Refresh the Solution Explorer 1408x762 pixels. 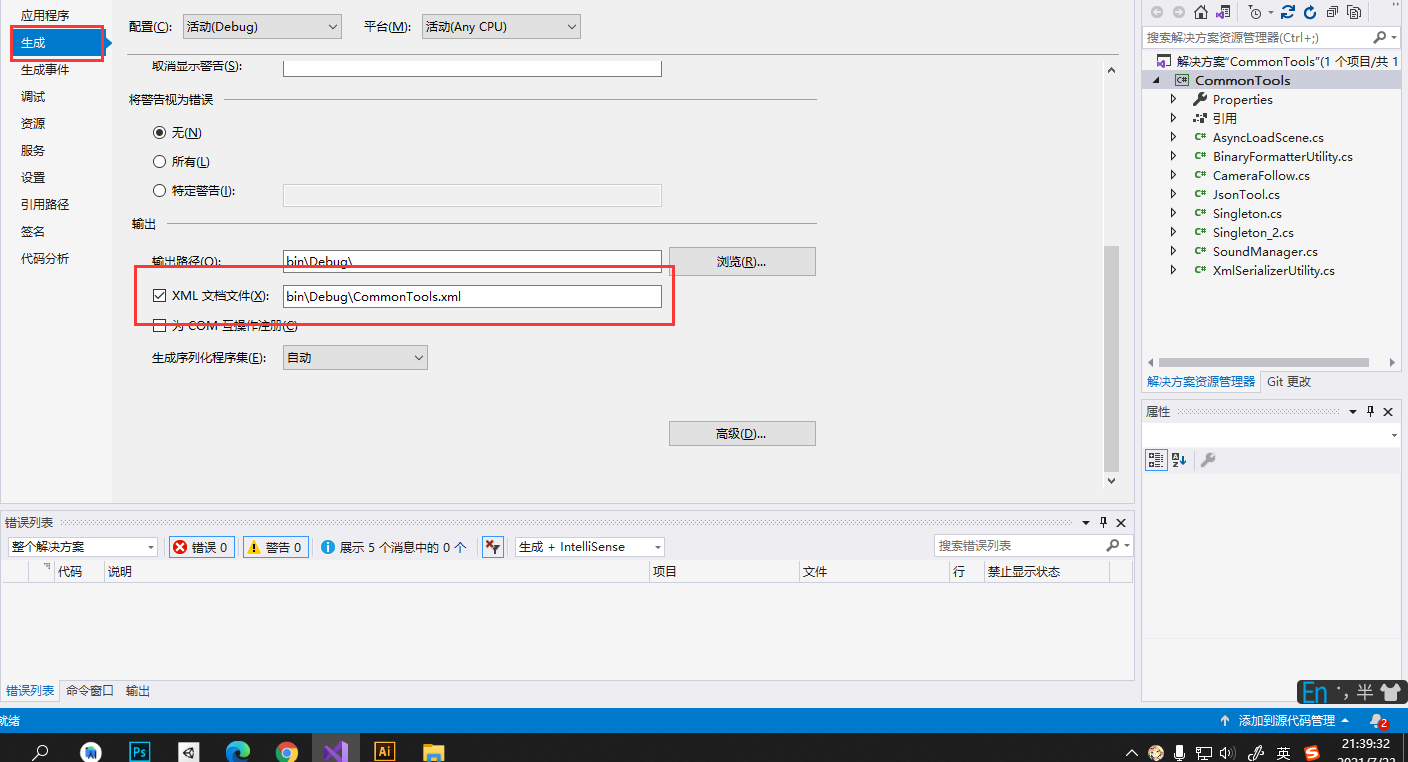(x=1310, y=12)
